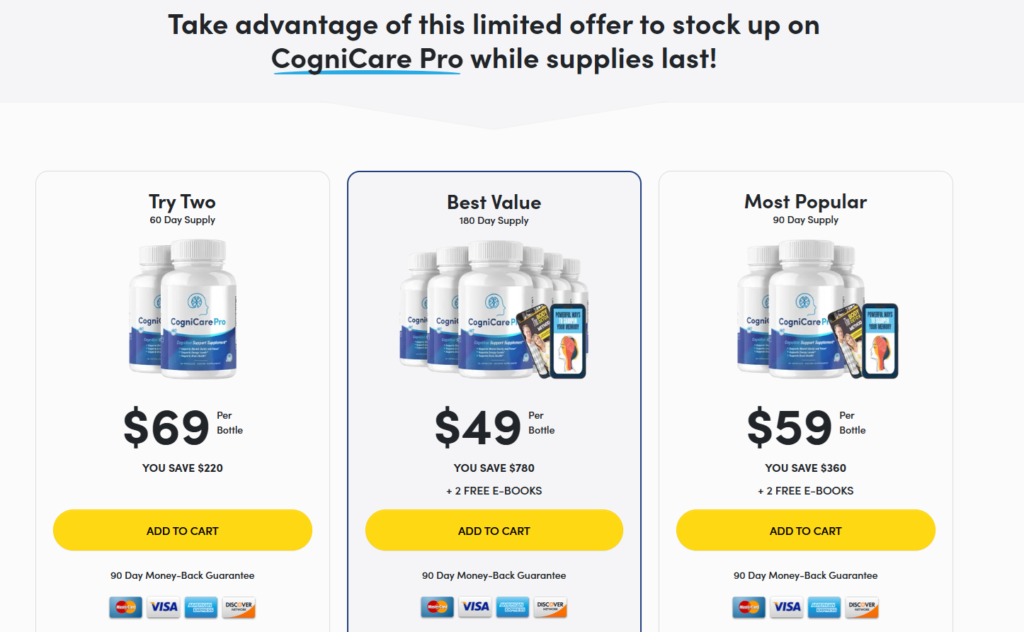
Task: Click the six-bottle Best Value product image
Action: [494, 310]
